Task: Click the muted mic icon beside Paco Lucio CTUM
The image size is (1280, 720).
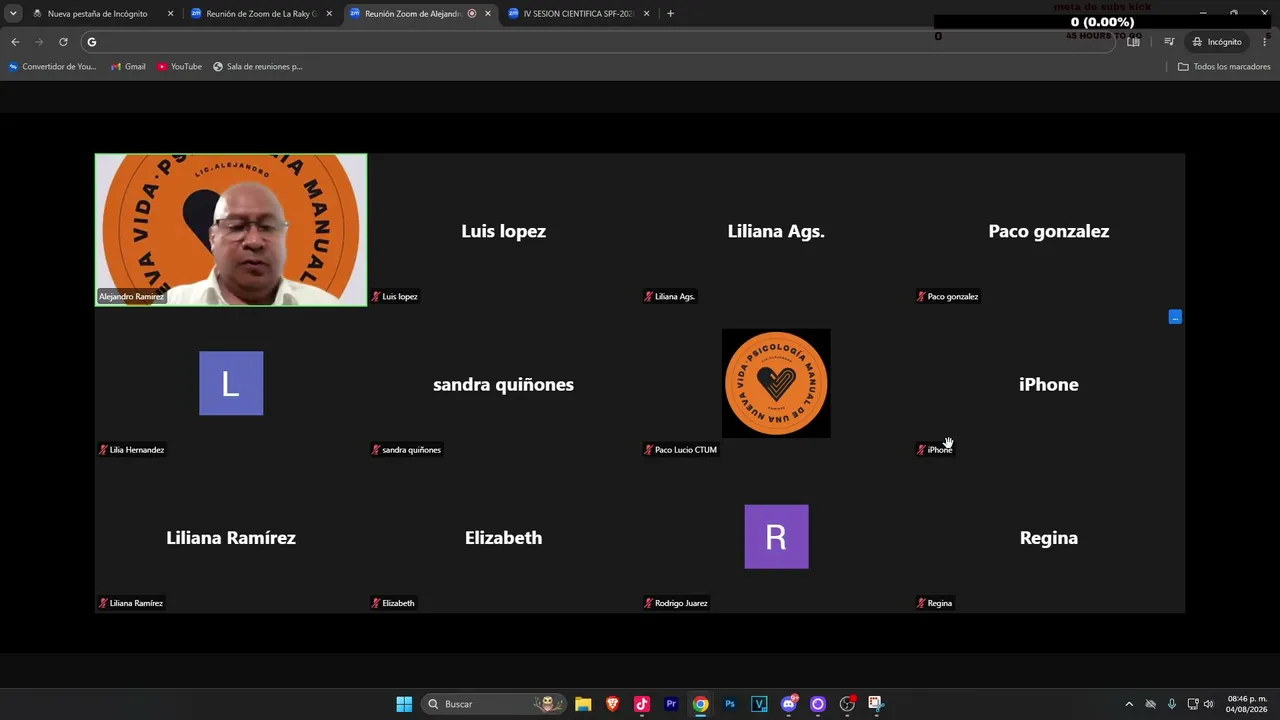Action: [649, 450]
